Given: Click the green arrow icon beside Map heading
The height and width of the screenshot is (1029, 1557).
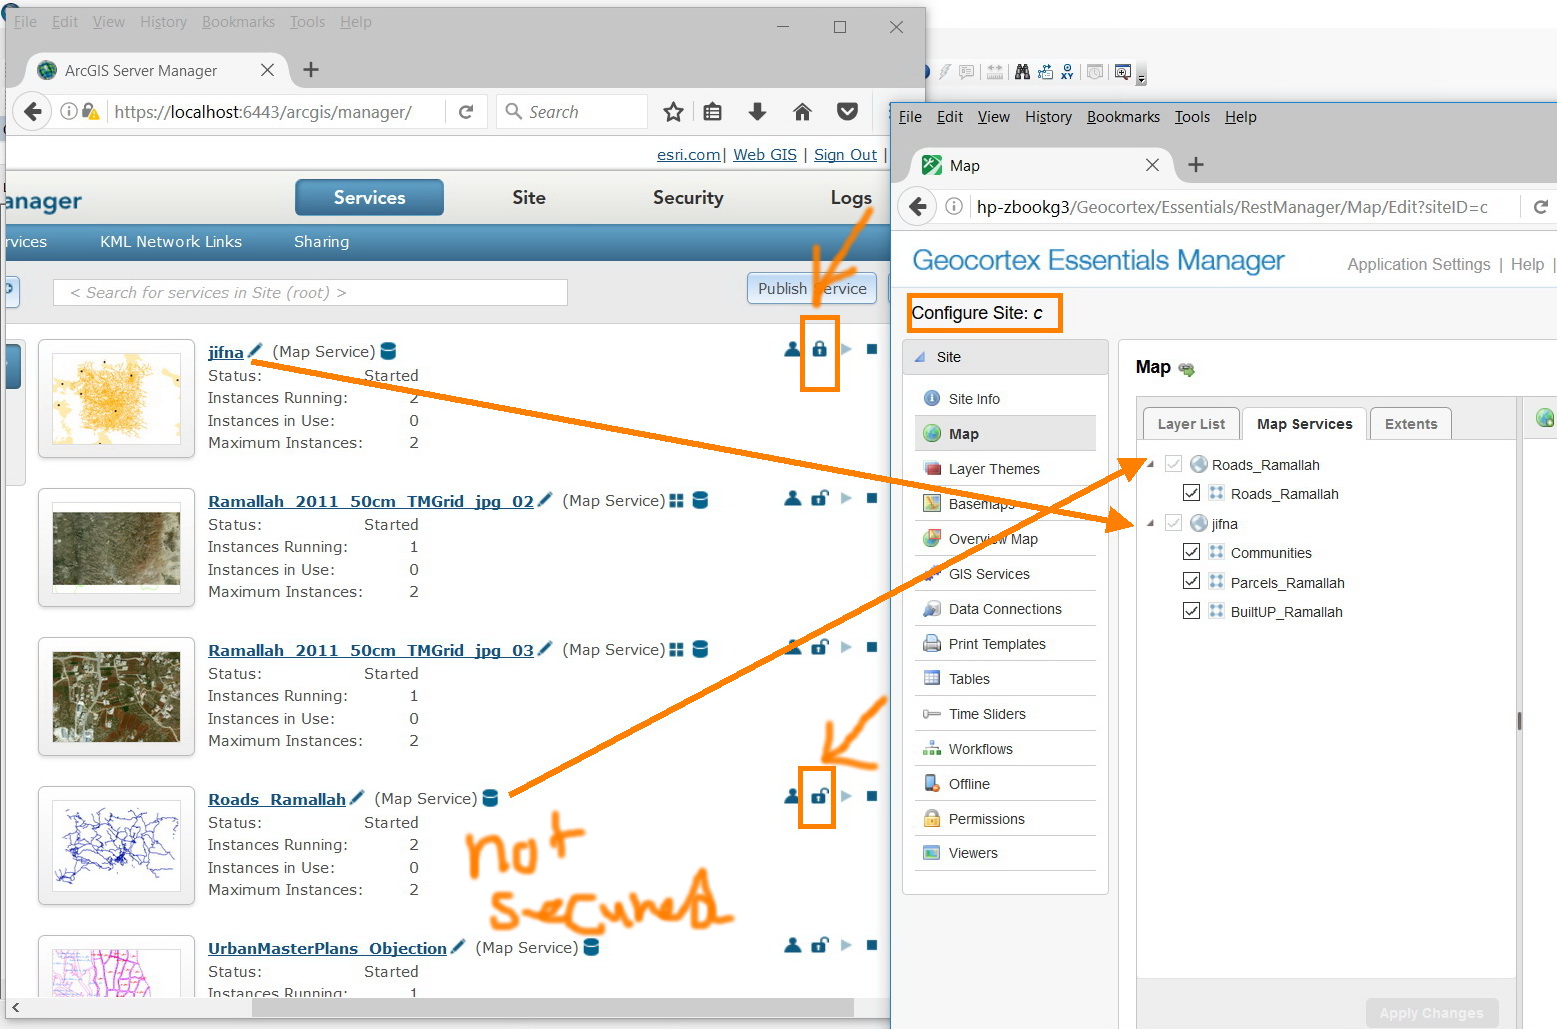Looking at the screenshot, I should [x=1187, y=369].
